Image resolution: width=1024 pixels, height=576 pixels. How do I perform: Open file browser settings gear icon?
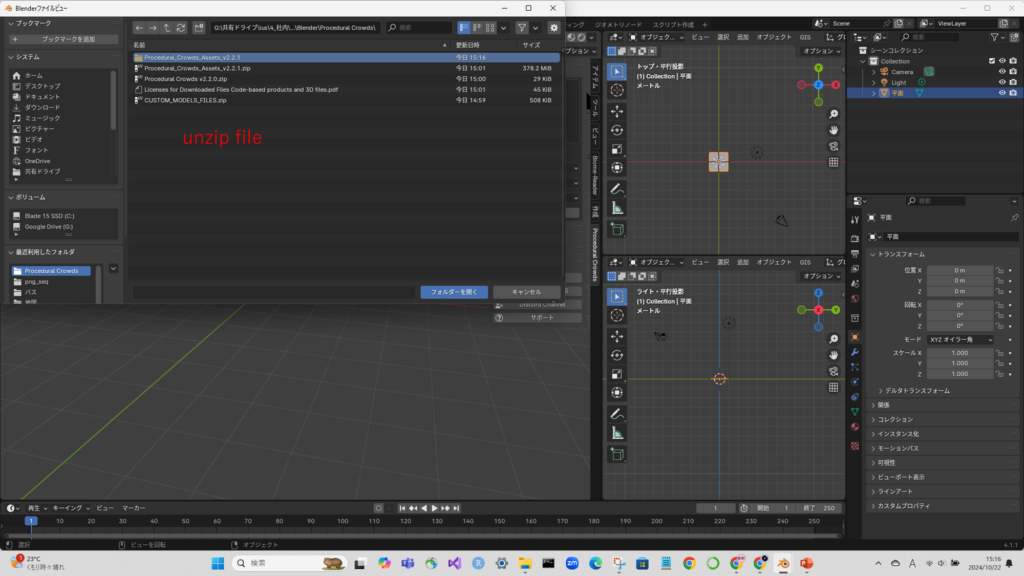[553, 28]
